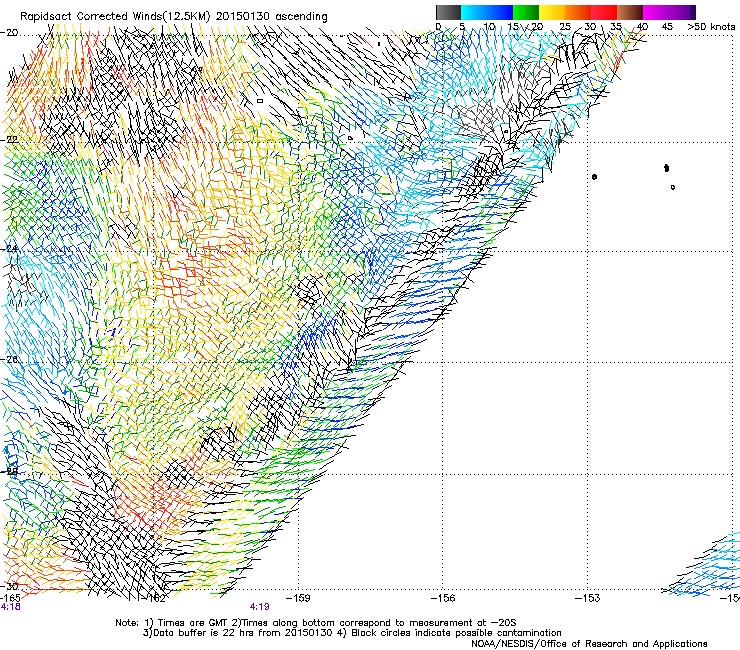
Task: Click the '25' legend scale label
Action: point(565,26)
